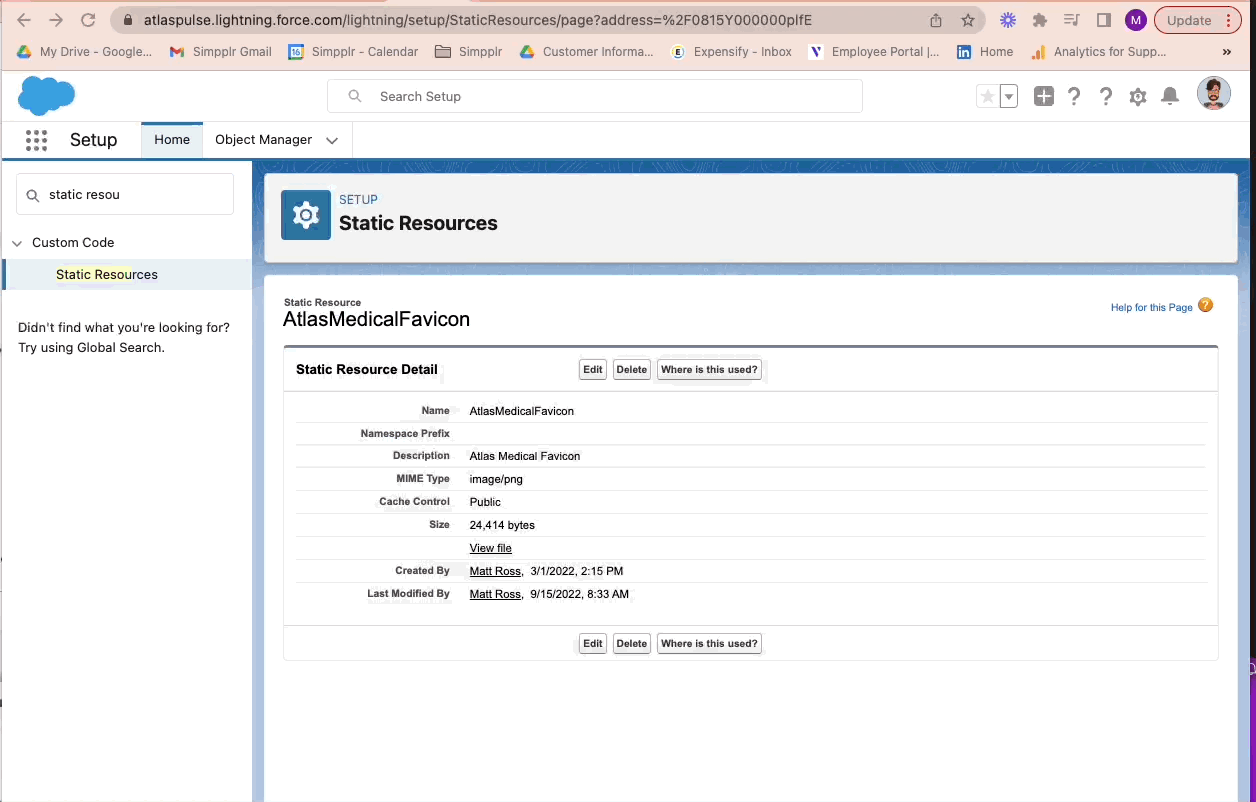Click the 24,414 bytes size value
This screenshot has width=1256, height=802.
[502, 525]
